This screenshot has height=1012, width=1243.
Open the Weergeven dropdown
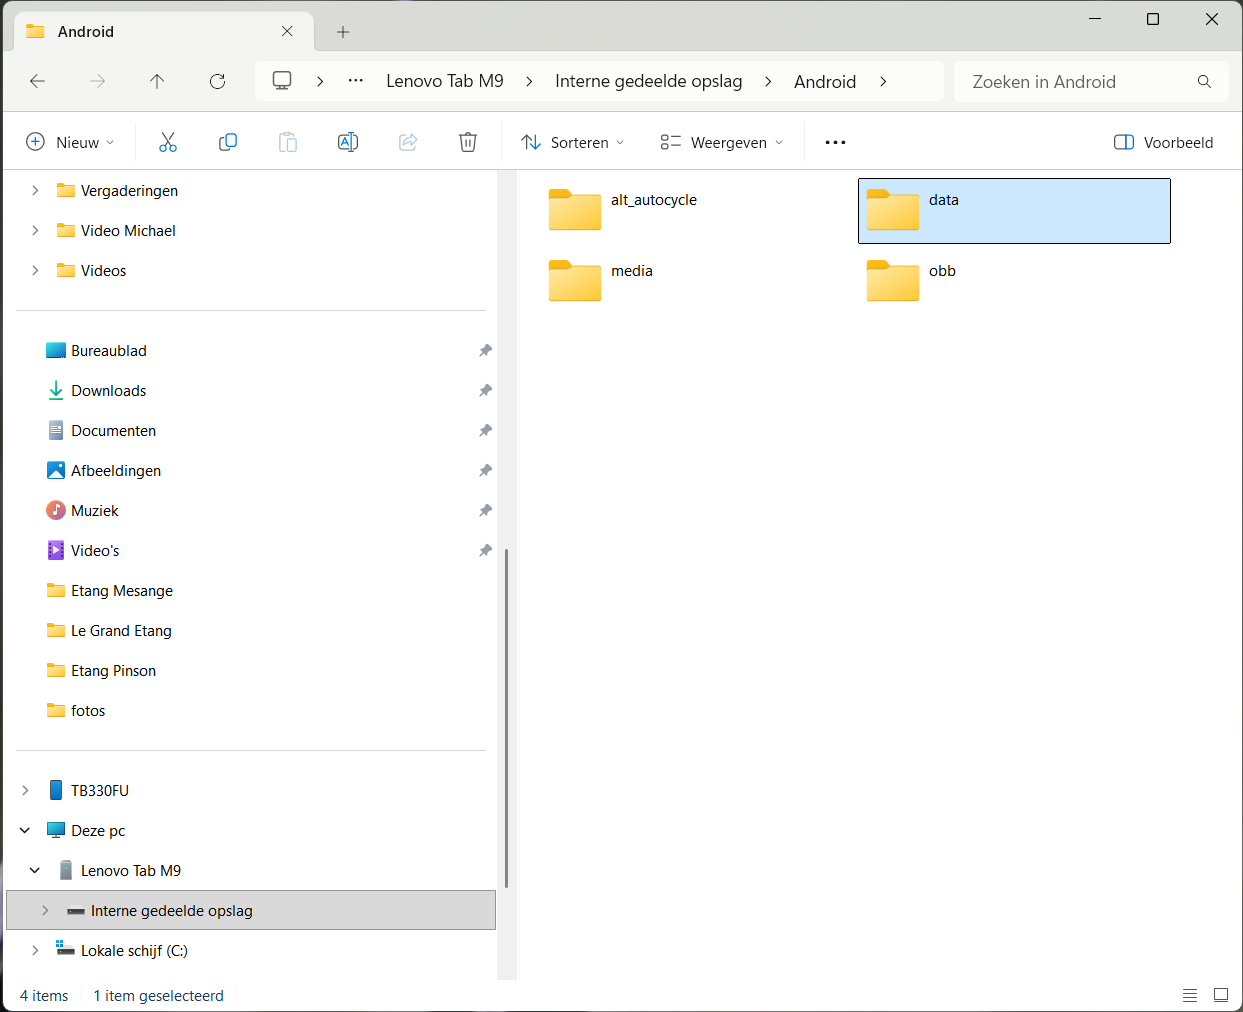(x=721, y=142)
